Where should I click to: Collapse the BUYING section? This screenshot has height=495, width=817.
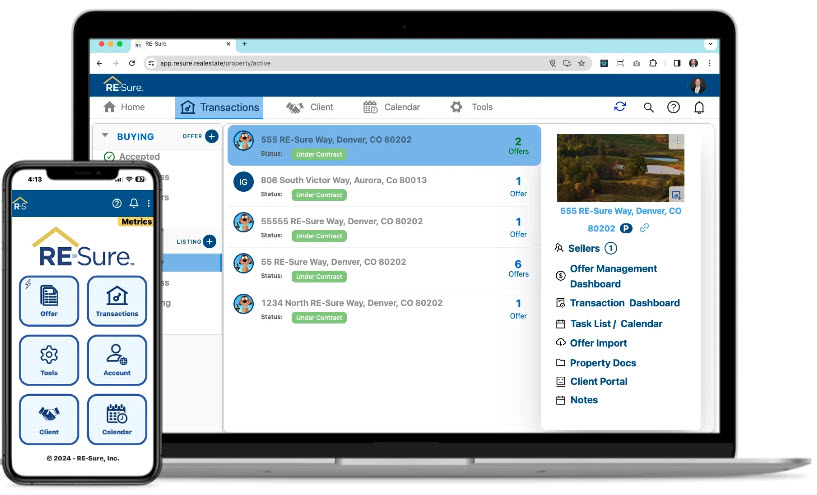coord(105,136)
